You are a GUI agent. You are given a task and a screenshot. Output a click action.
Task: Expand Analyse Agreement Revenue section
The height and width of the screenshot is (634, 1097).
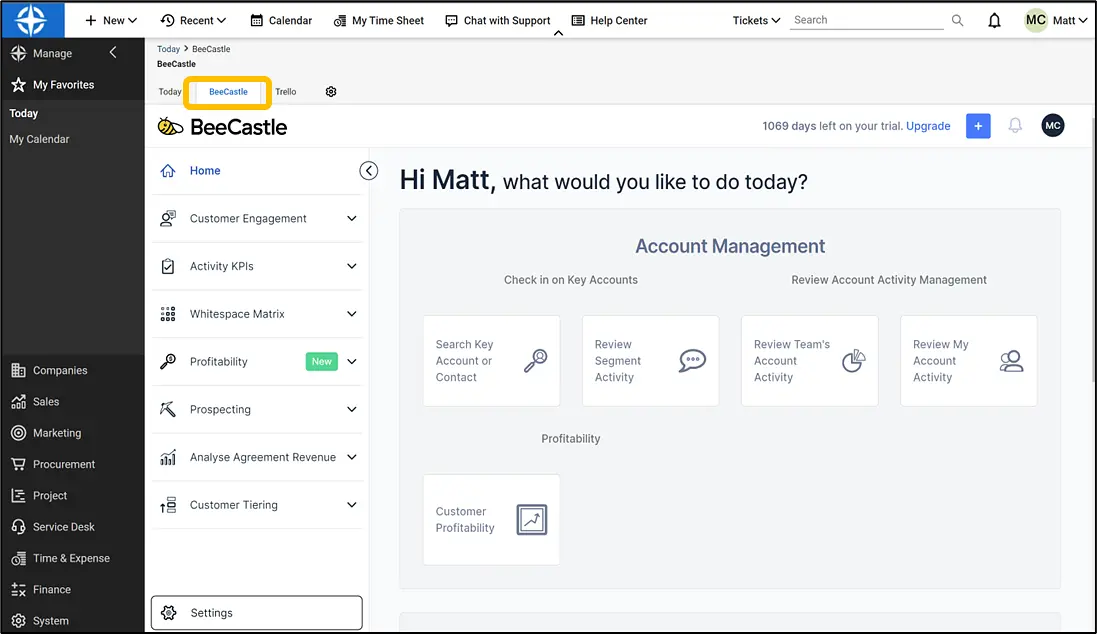click(x=257, y=457)
